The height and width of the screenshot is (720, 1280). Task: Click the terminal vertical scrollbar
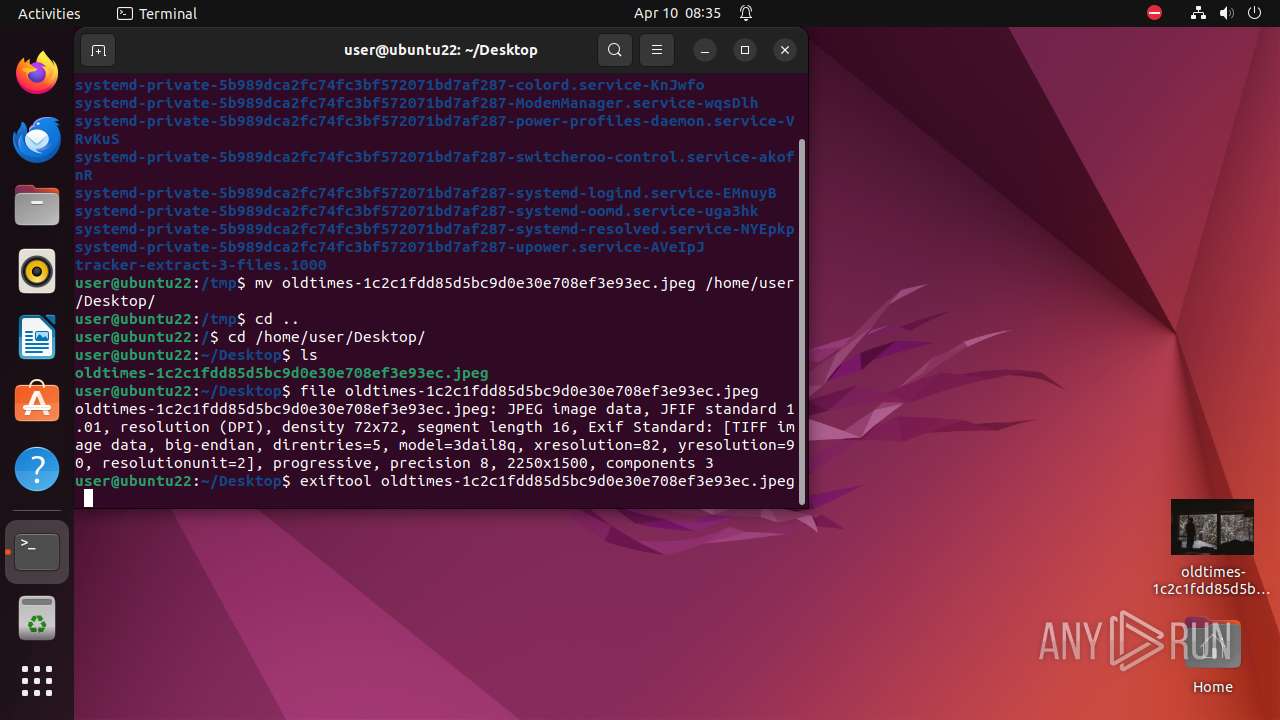pyautogui.click(x=802, y=322)
